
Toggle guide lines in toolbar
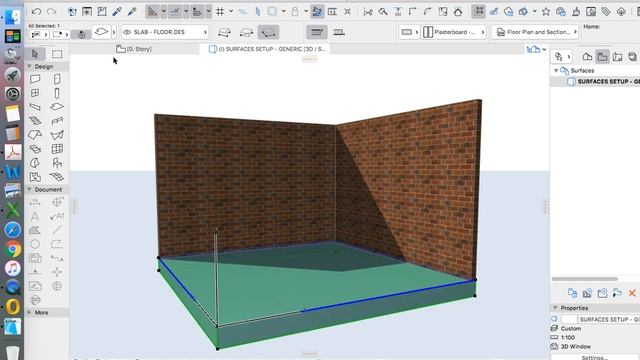tap(152, 11)
